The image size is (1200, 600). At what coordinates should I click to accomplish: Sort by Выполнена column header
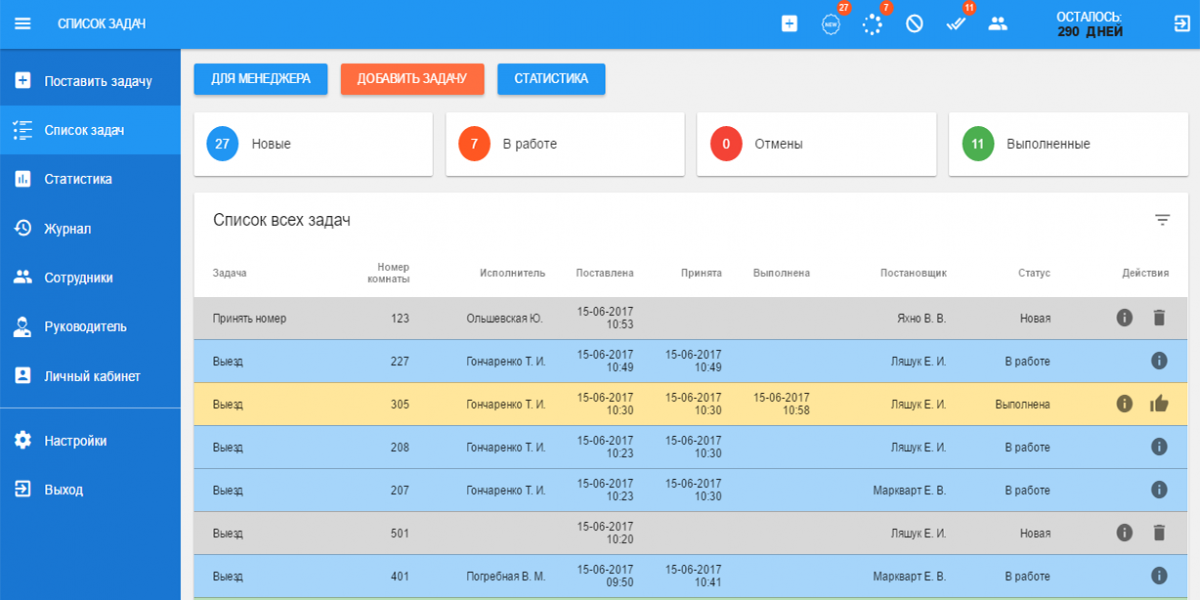[x=782, y=273]
